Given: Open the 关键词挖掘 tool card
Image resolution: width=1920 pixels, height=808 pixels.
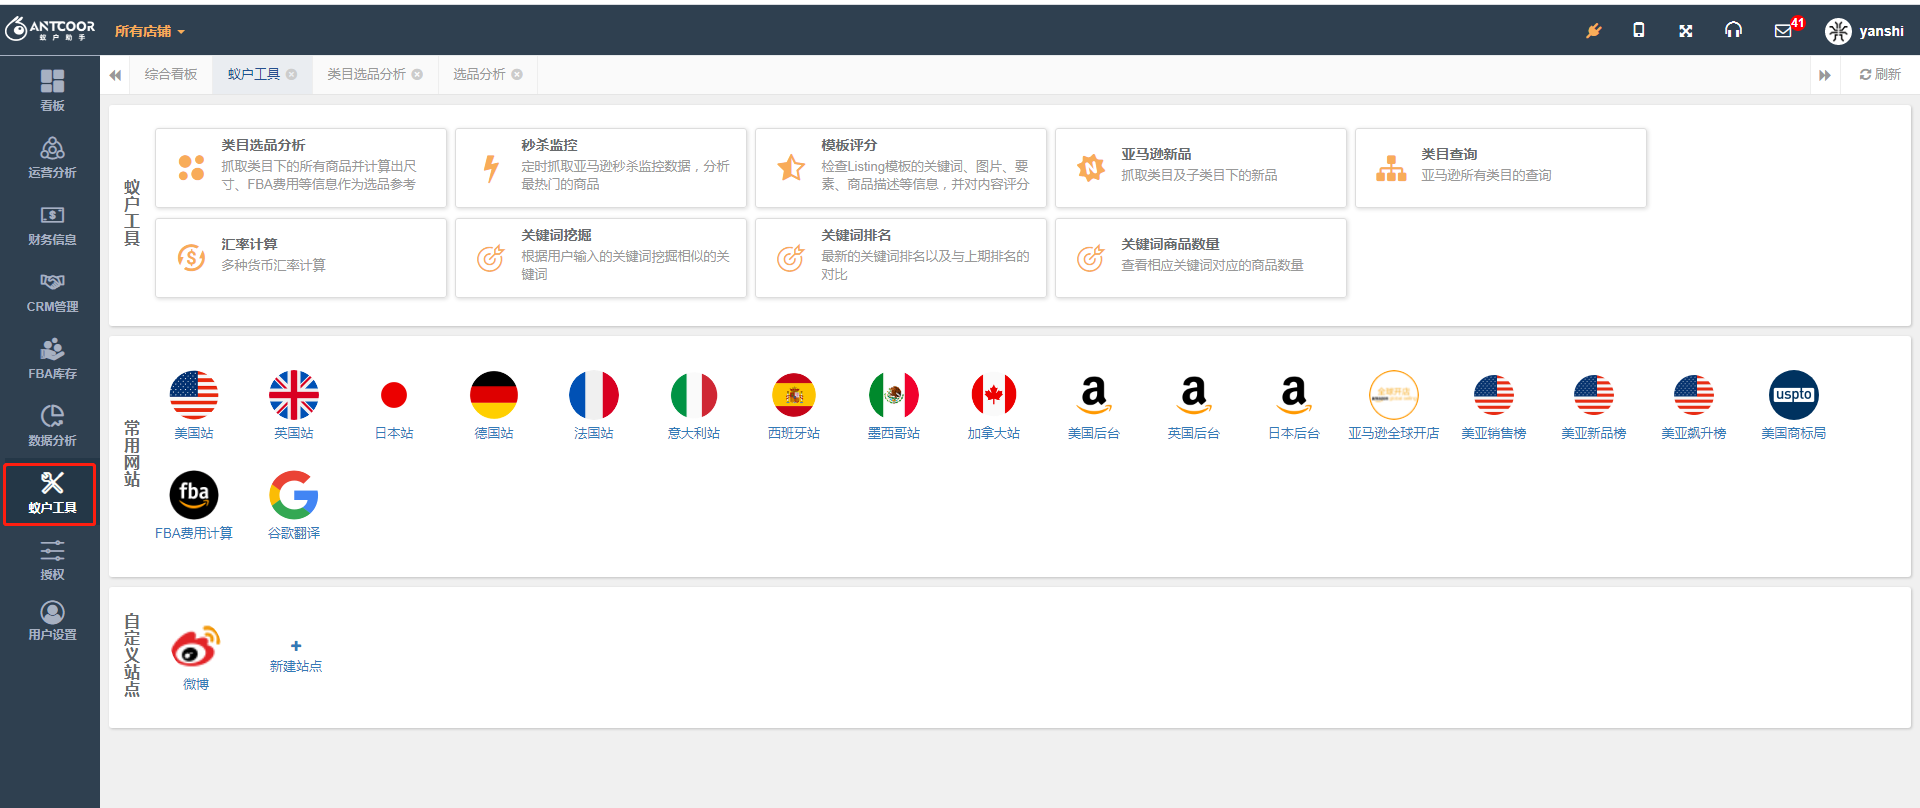Looking at the screenshot, I should (601, 258).
